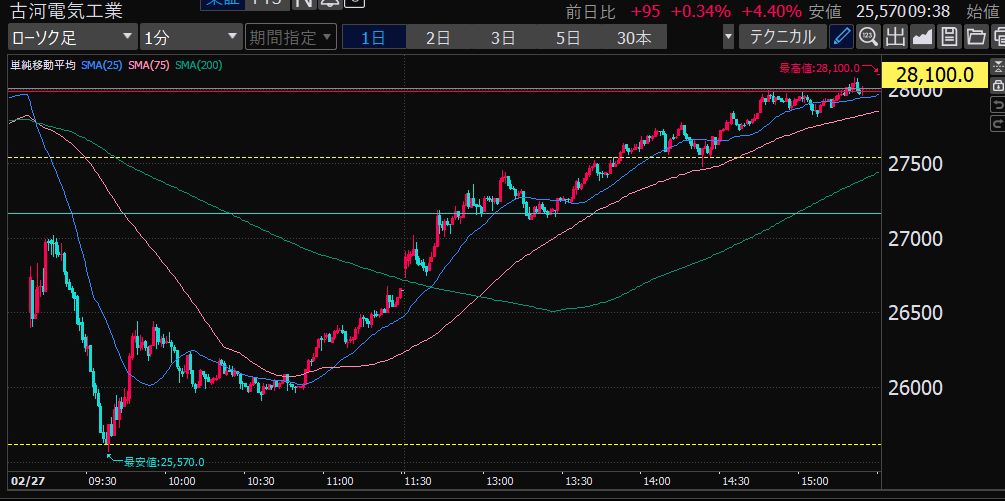The height and width of the screenshot is (501, 1005).
Task: Activate the pencil drawing tool
Action: 842,38
